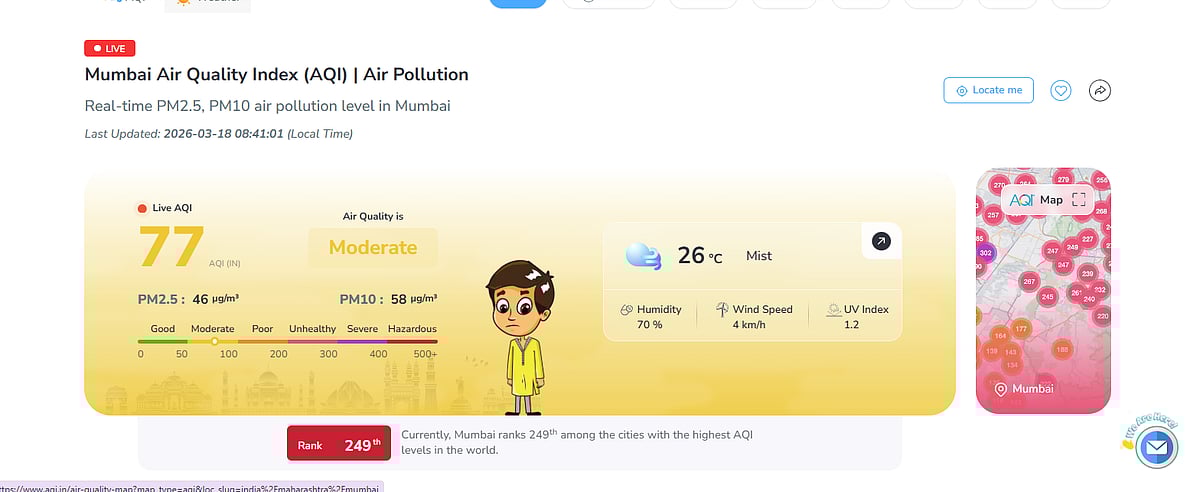Select the 188 map marker

[1062, 349]
